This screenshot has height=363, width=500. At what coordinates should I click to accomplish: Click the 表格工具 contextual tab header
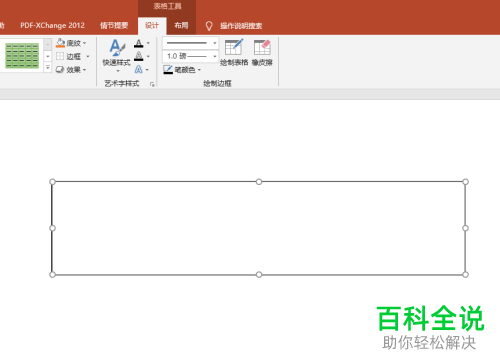tap(167, 6)
